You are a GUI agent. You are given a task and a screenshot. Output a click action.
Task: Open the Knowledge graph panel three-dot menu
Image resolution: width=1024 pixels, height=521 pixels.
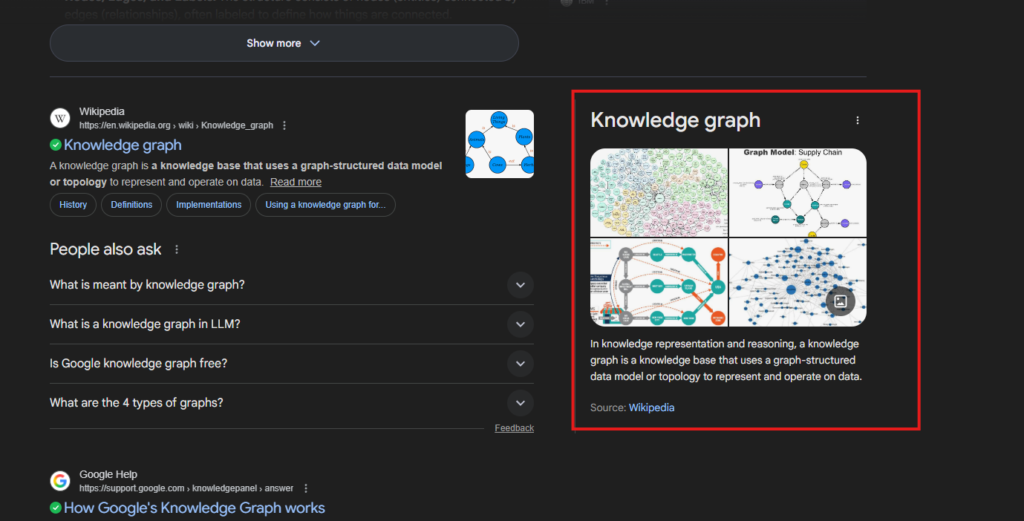tap(857, 120)
